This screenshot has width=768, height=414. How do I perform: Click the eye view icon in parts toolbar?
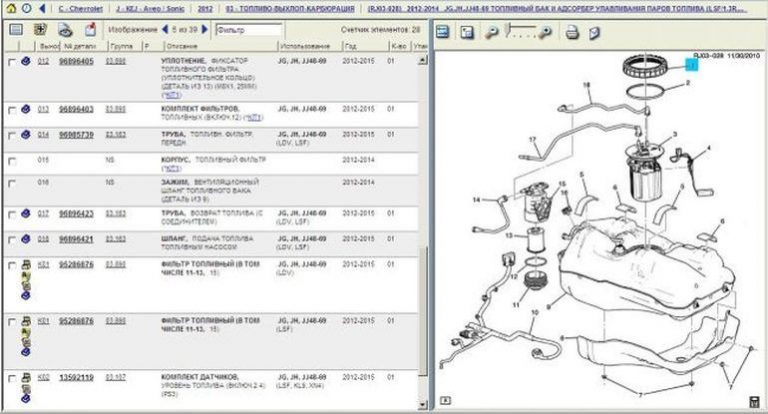[63, 30]
